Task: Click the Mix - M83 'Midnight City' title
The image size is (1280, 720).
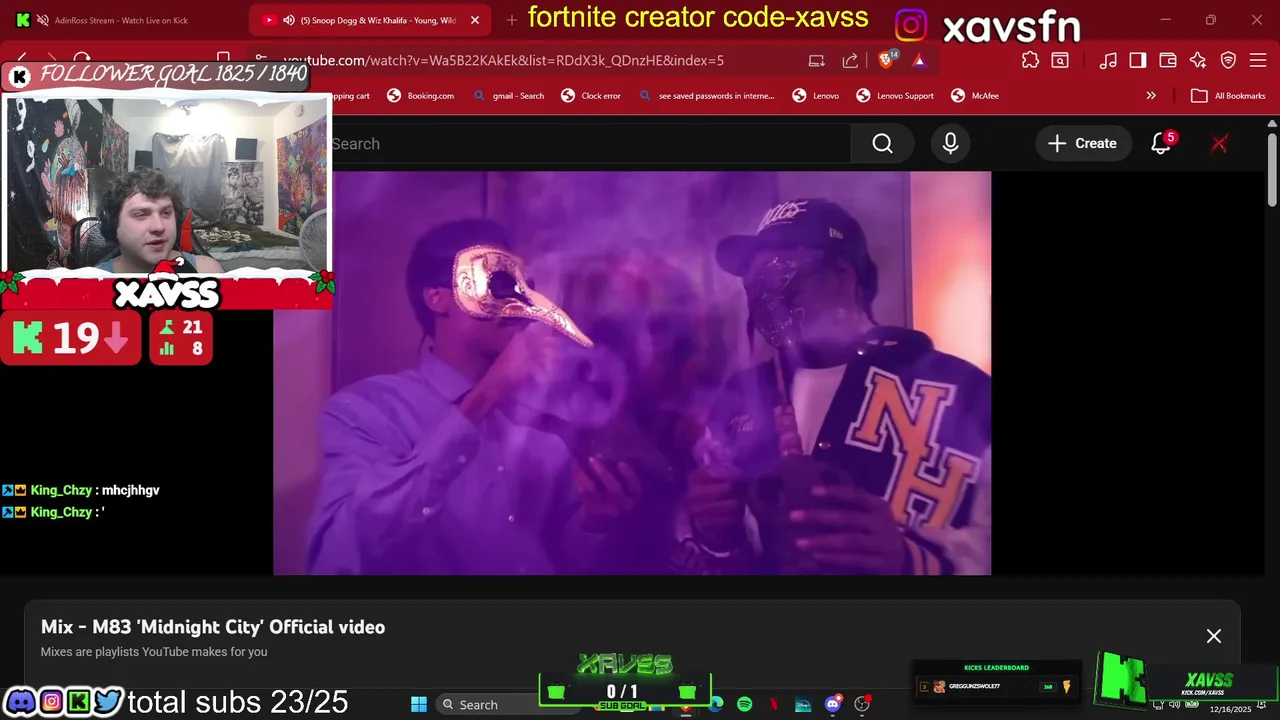Action: click(213, 627)
